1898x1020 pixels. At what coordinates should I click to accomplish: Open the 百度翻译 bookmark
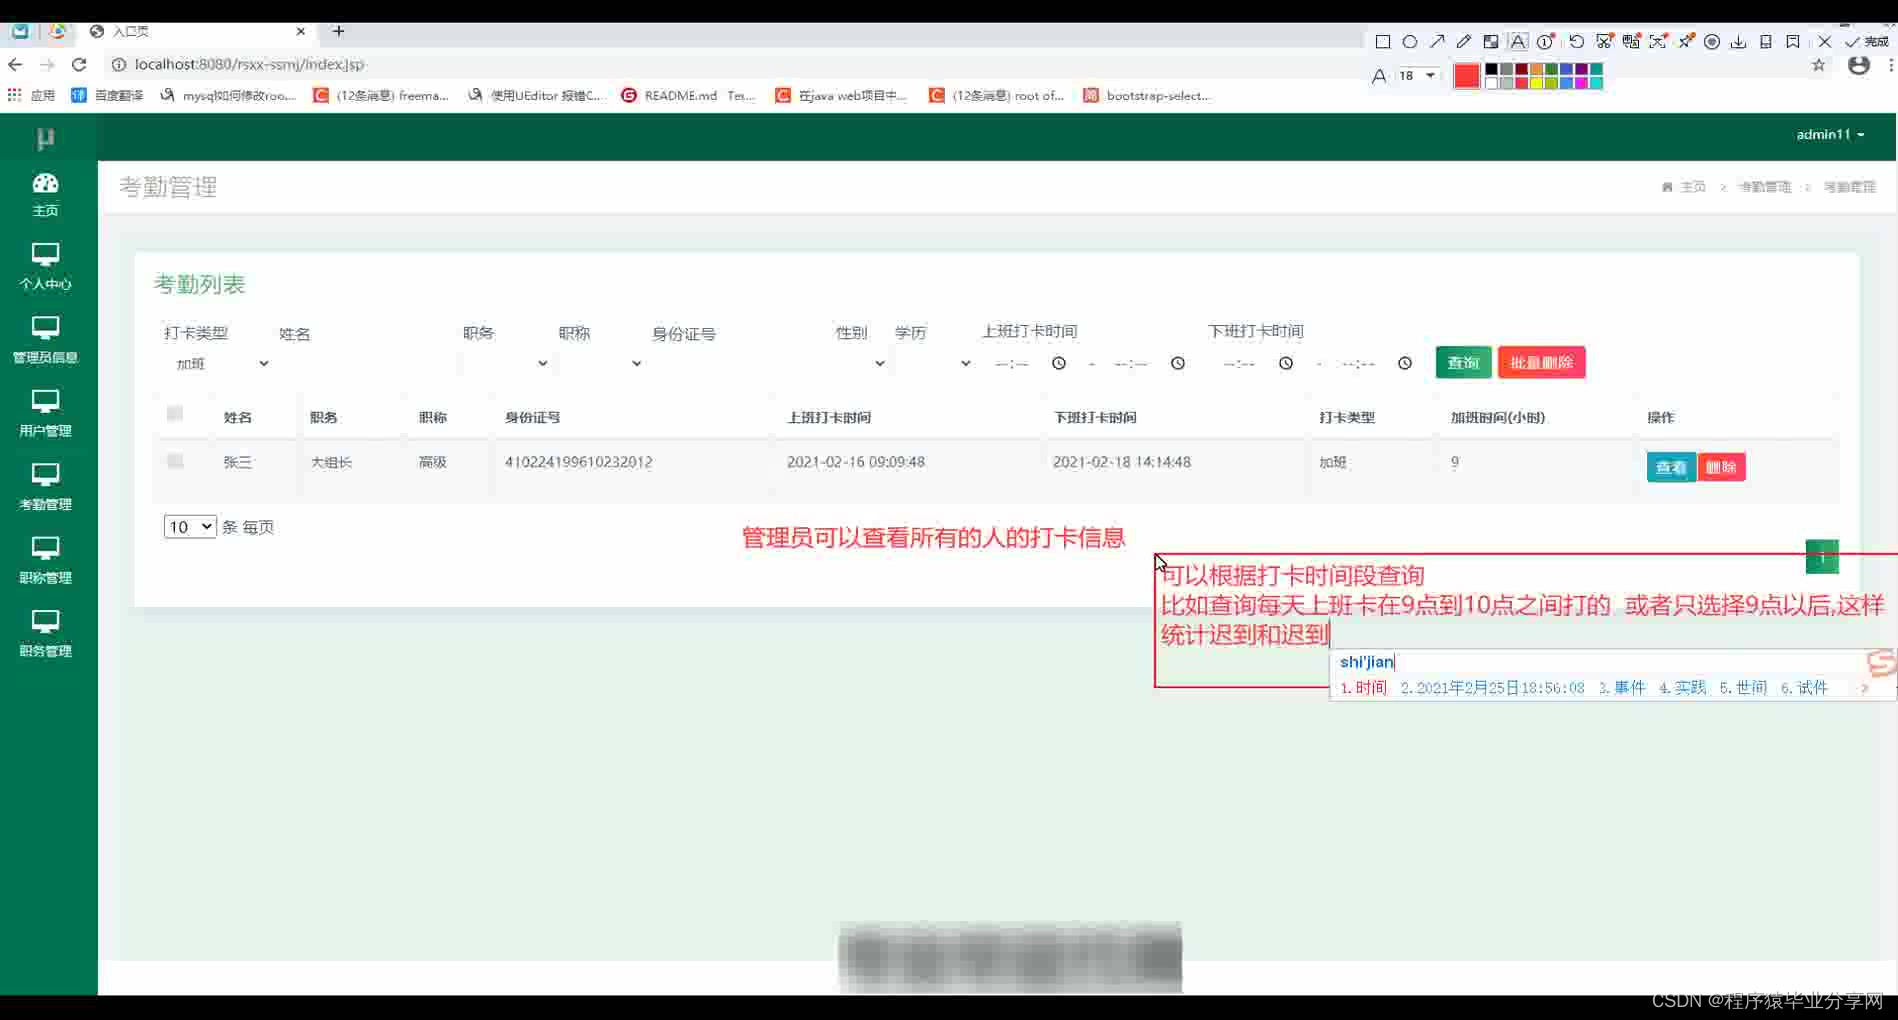108,96
